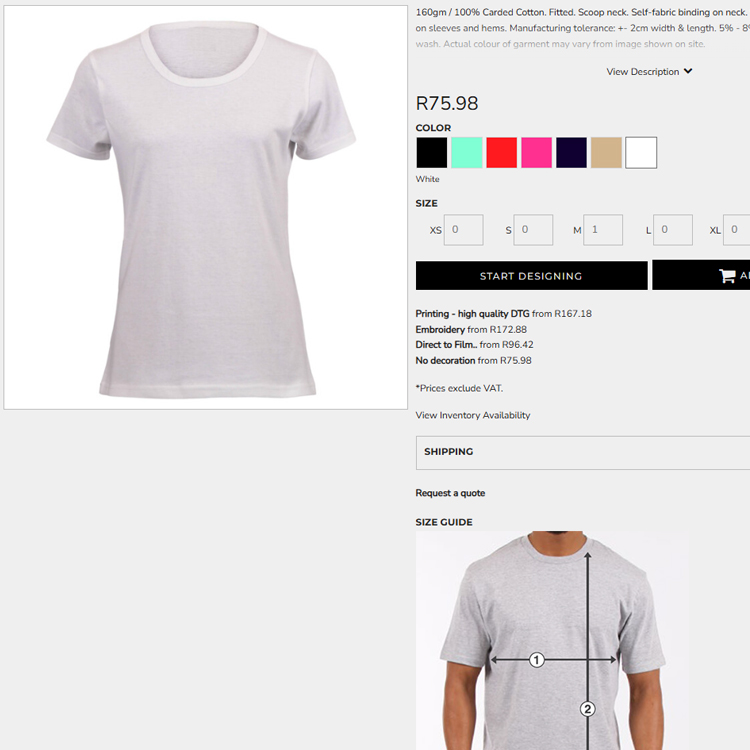
Task: Click the START DESIGNING button
Action: (x=531, y=276)
